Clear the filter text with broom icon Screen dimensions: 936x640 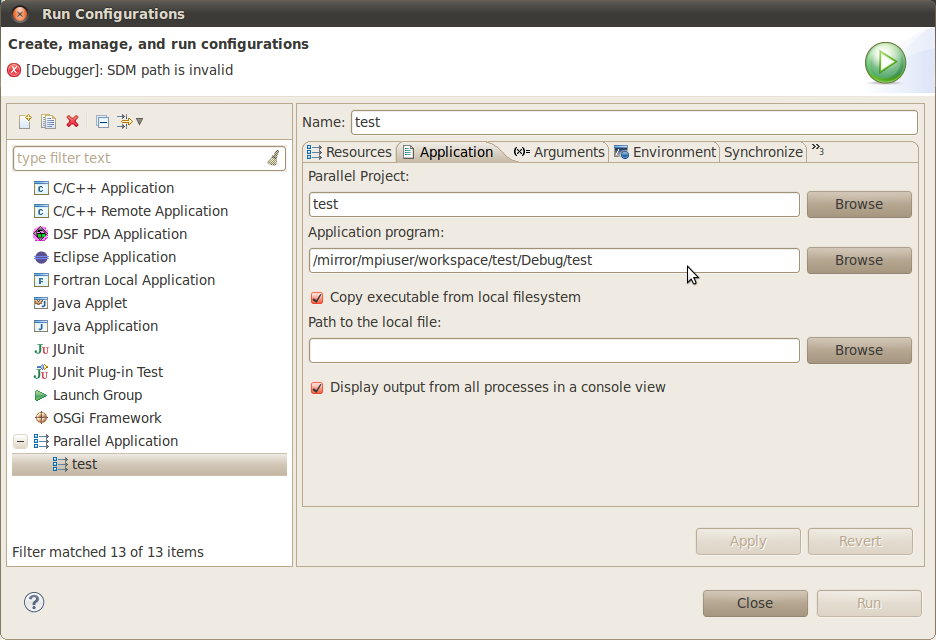coord(273,158)
